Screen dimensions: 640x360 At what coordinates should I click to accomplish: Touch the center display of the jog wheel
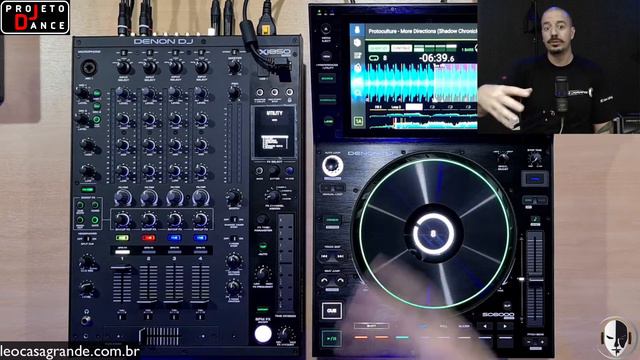(x=433, y=234)
